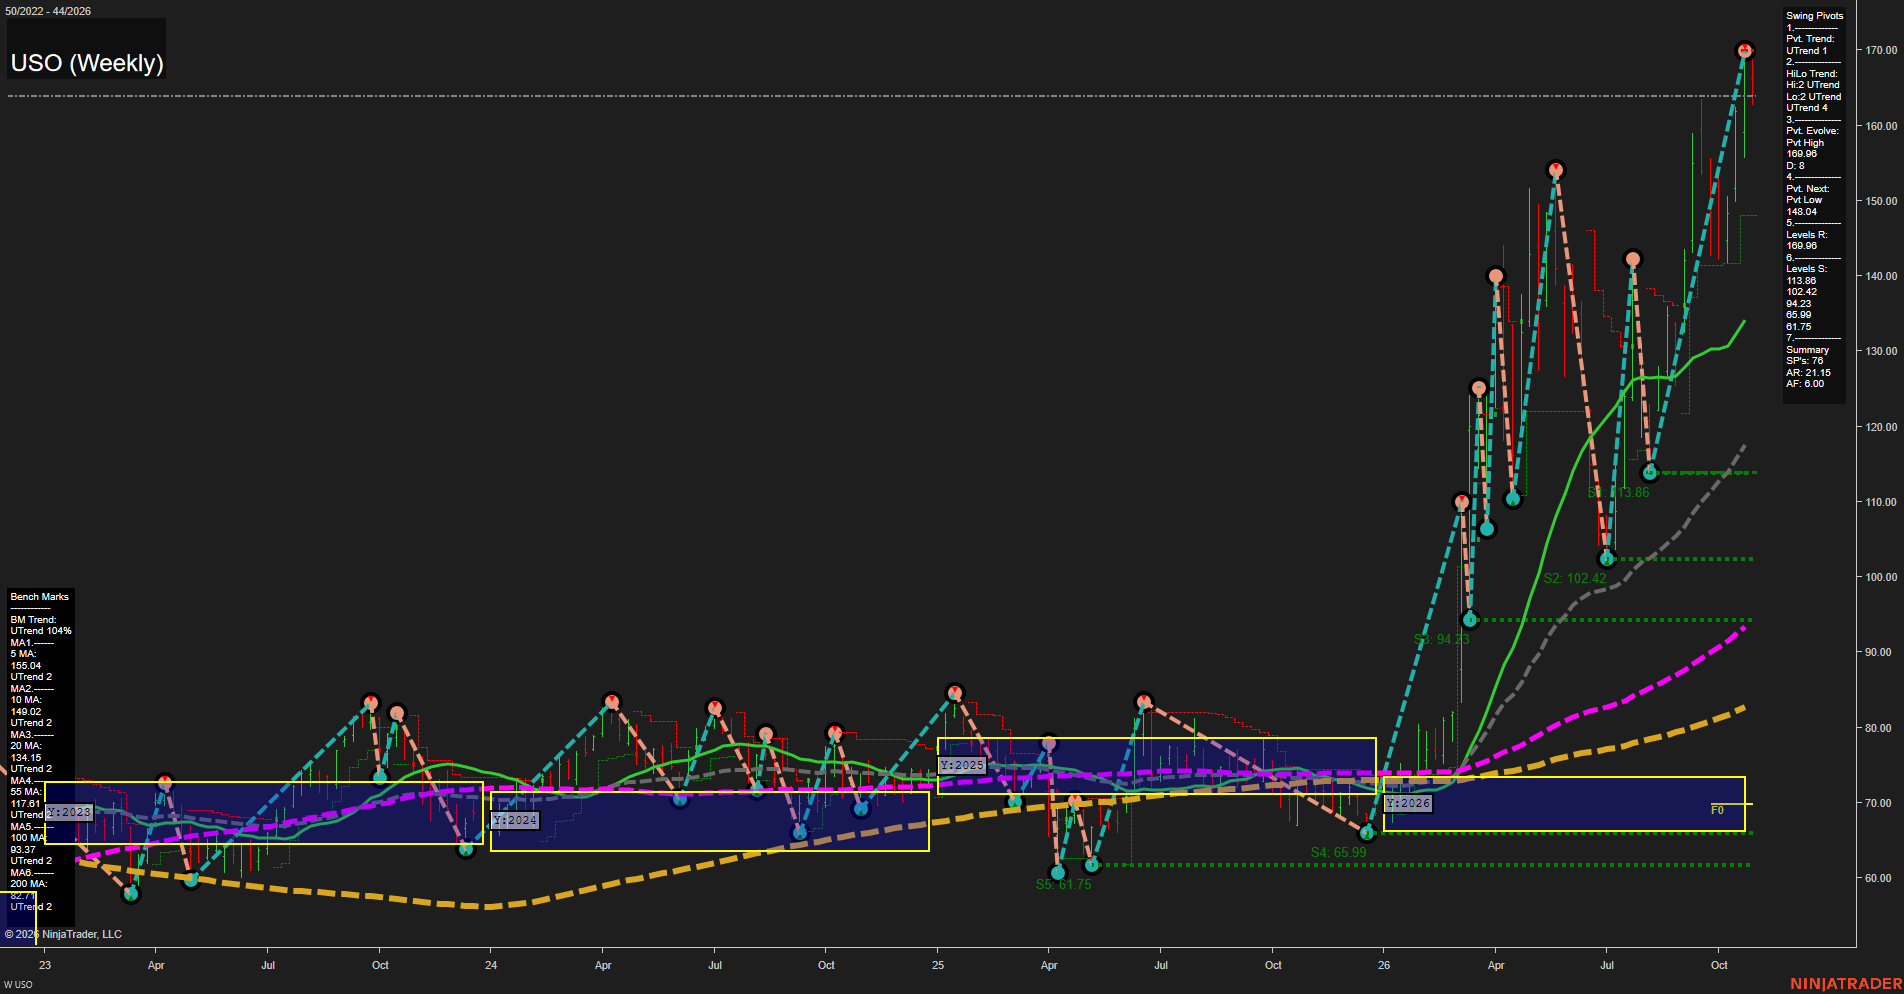
Task: Click the Pvt. Trend: line in Swing Pivots
Action: click(1810, 39)
